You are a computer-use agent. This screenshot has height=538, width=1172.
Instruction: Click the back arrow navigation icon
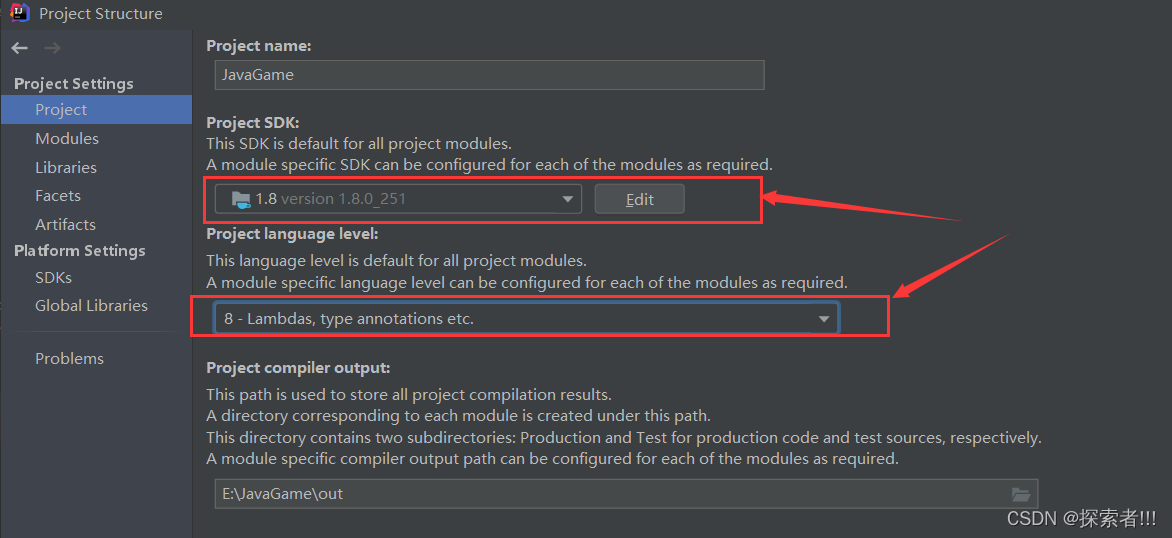tap(20, 49)
